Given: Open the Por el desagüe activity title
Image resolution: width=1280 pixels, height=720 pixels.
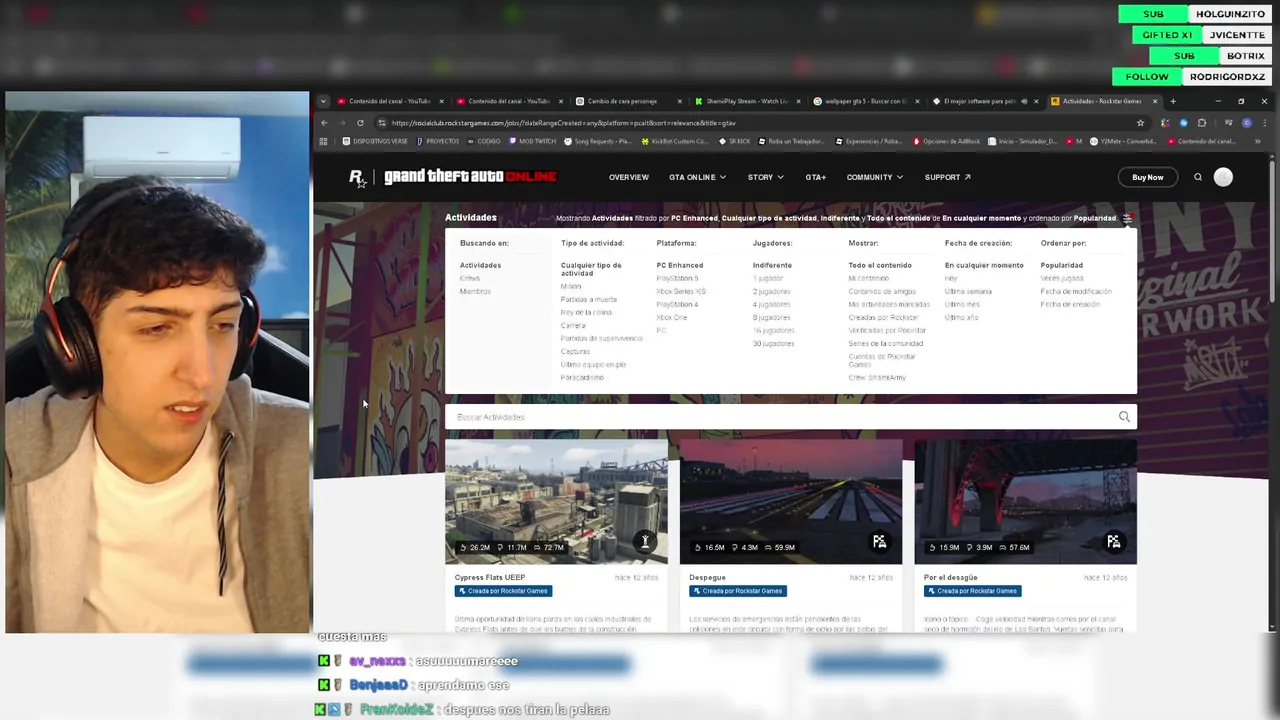Looking at the screenshot, I should pyautogui.click(x=950, y=577).
